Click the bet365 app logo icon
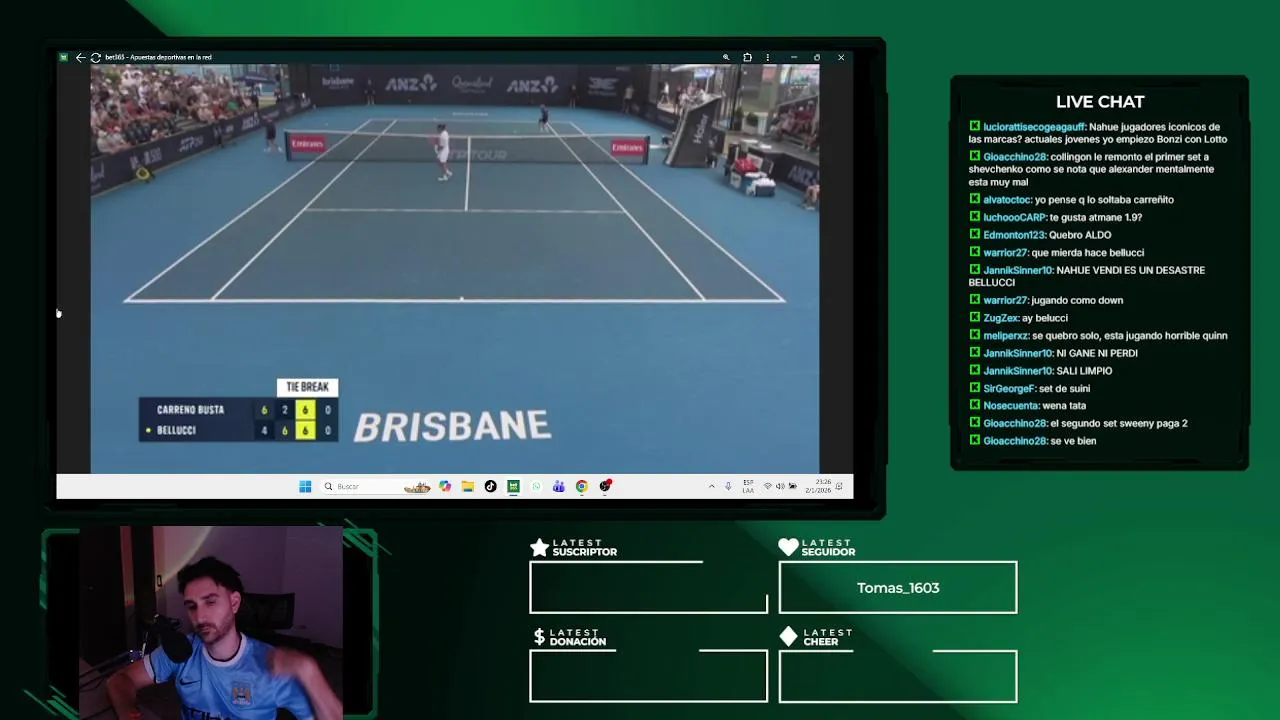 [63, 57]
